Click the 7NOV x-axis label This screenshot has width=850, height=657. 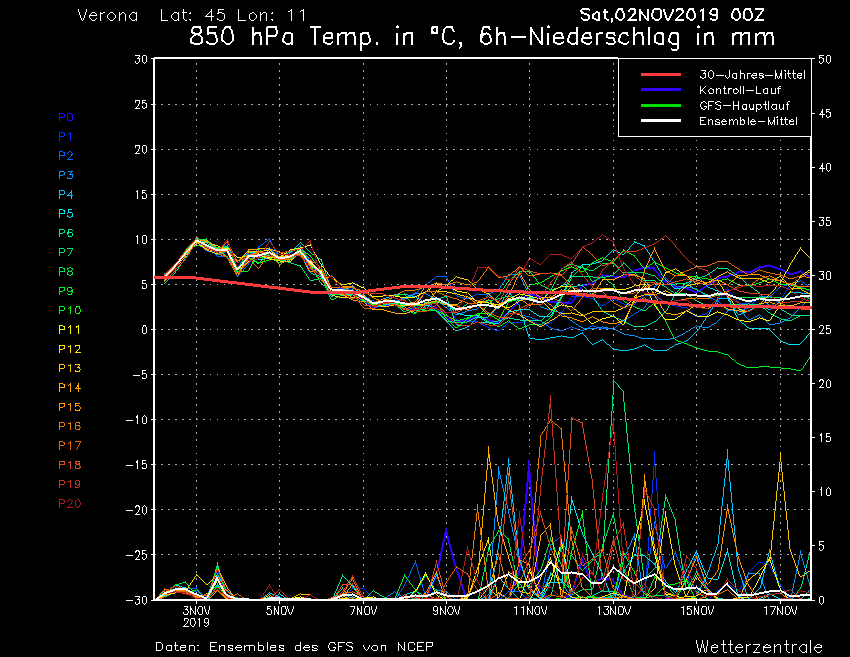coord(363,611)
